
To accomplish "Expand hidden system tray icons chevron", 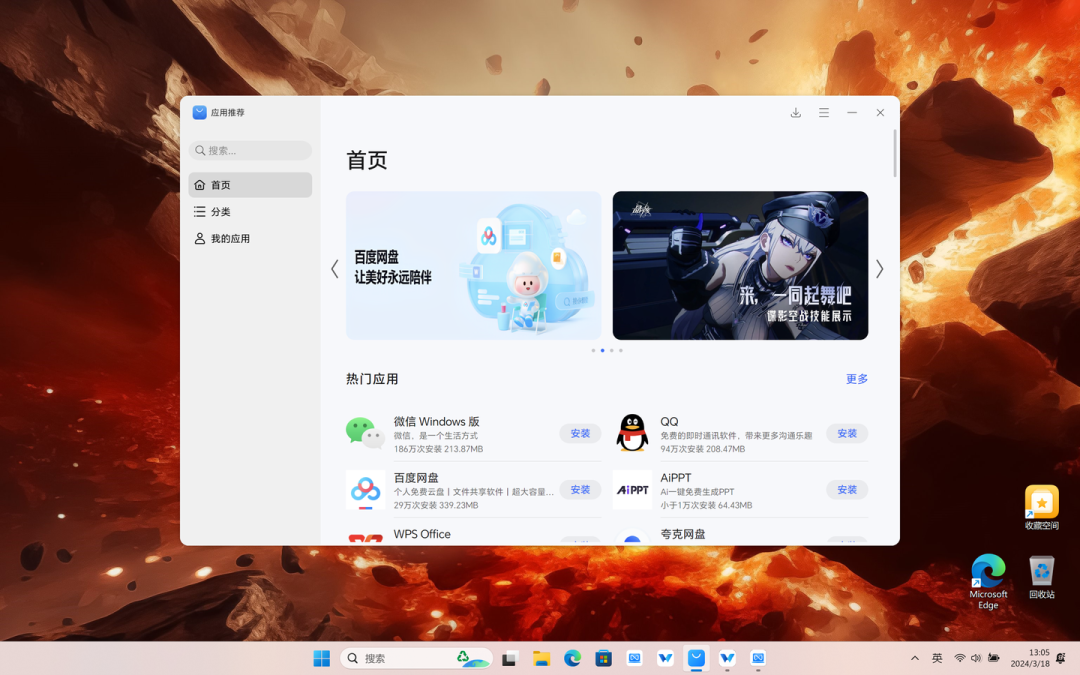I will [915, 658].
